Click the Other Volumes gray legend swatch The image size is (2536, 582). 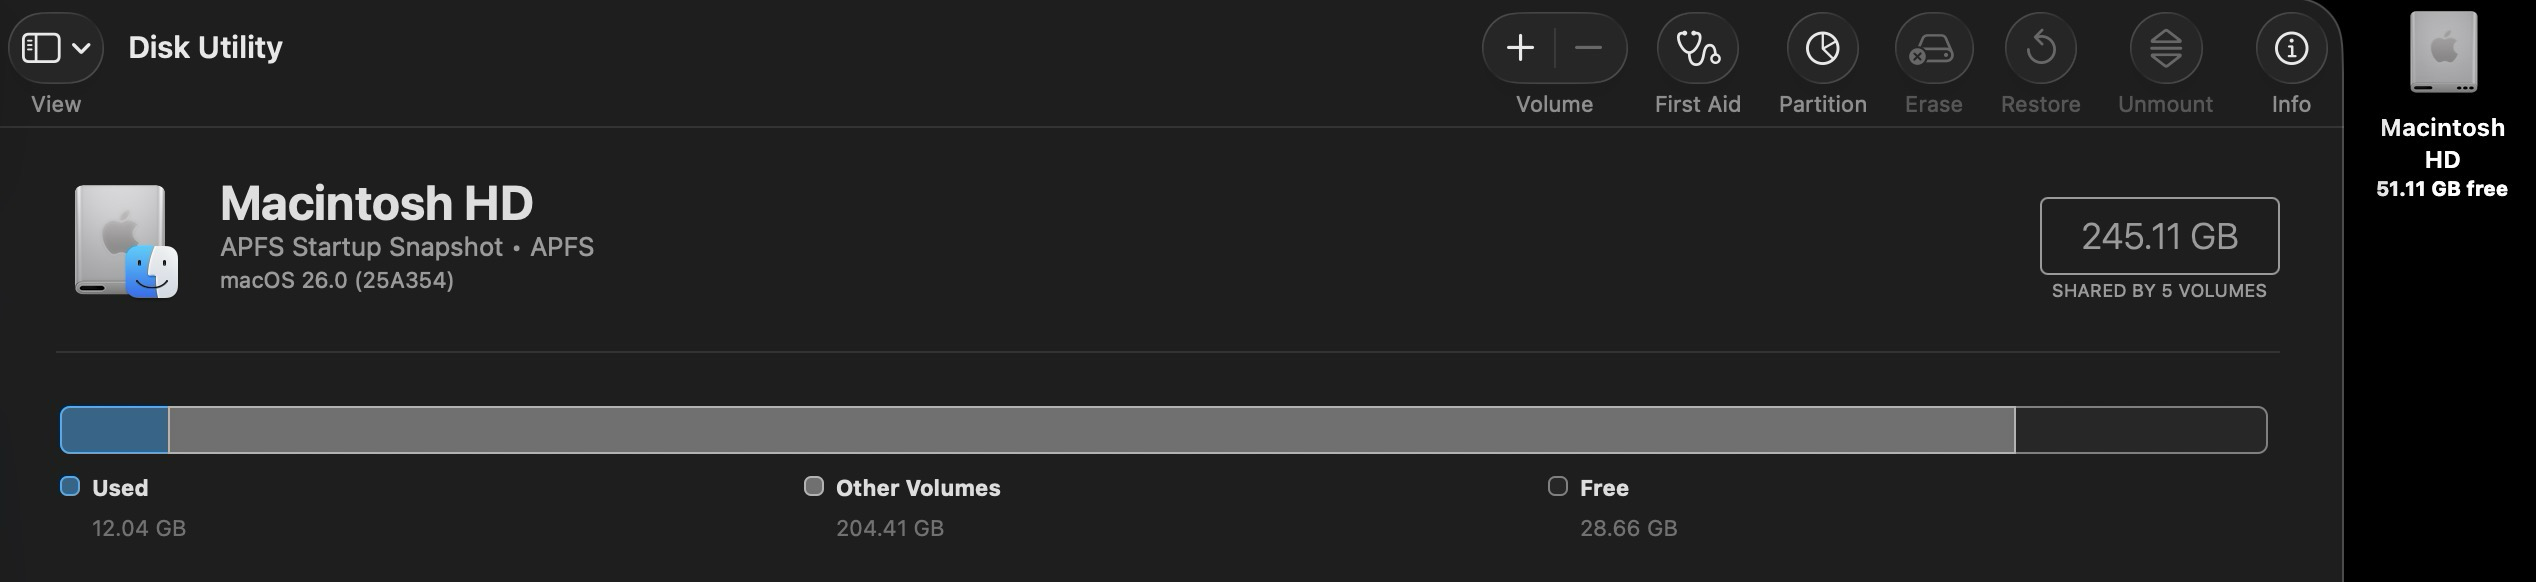pyautogui.click(x=814, y=486)
